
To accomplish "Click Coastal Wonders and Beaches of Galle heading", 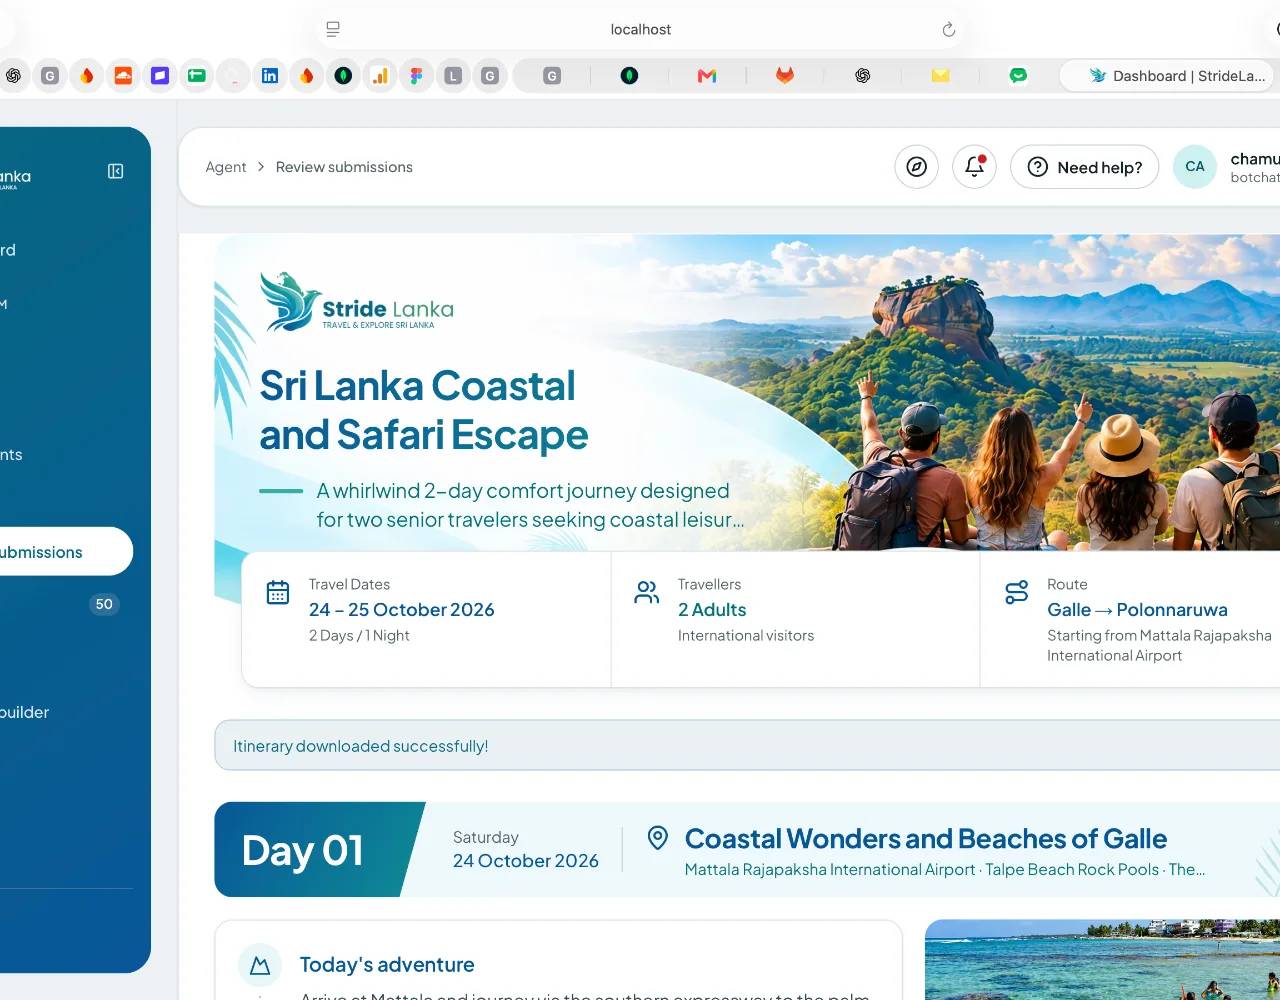I will pyautogui.click(x=926, y=838).
